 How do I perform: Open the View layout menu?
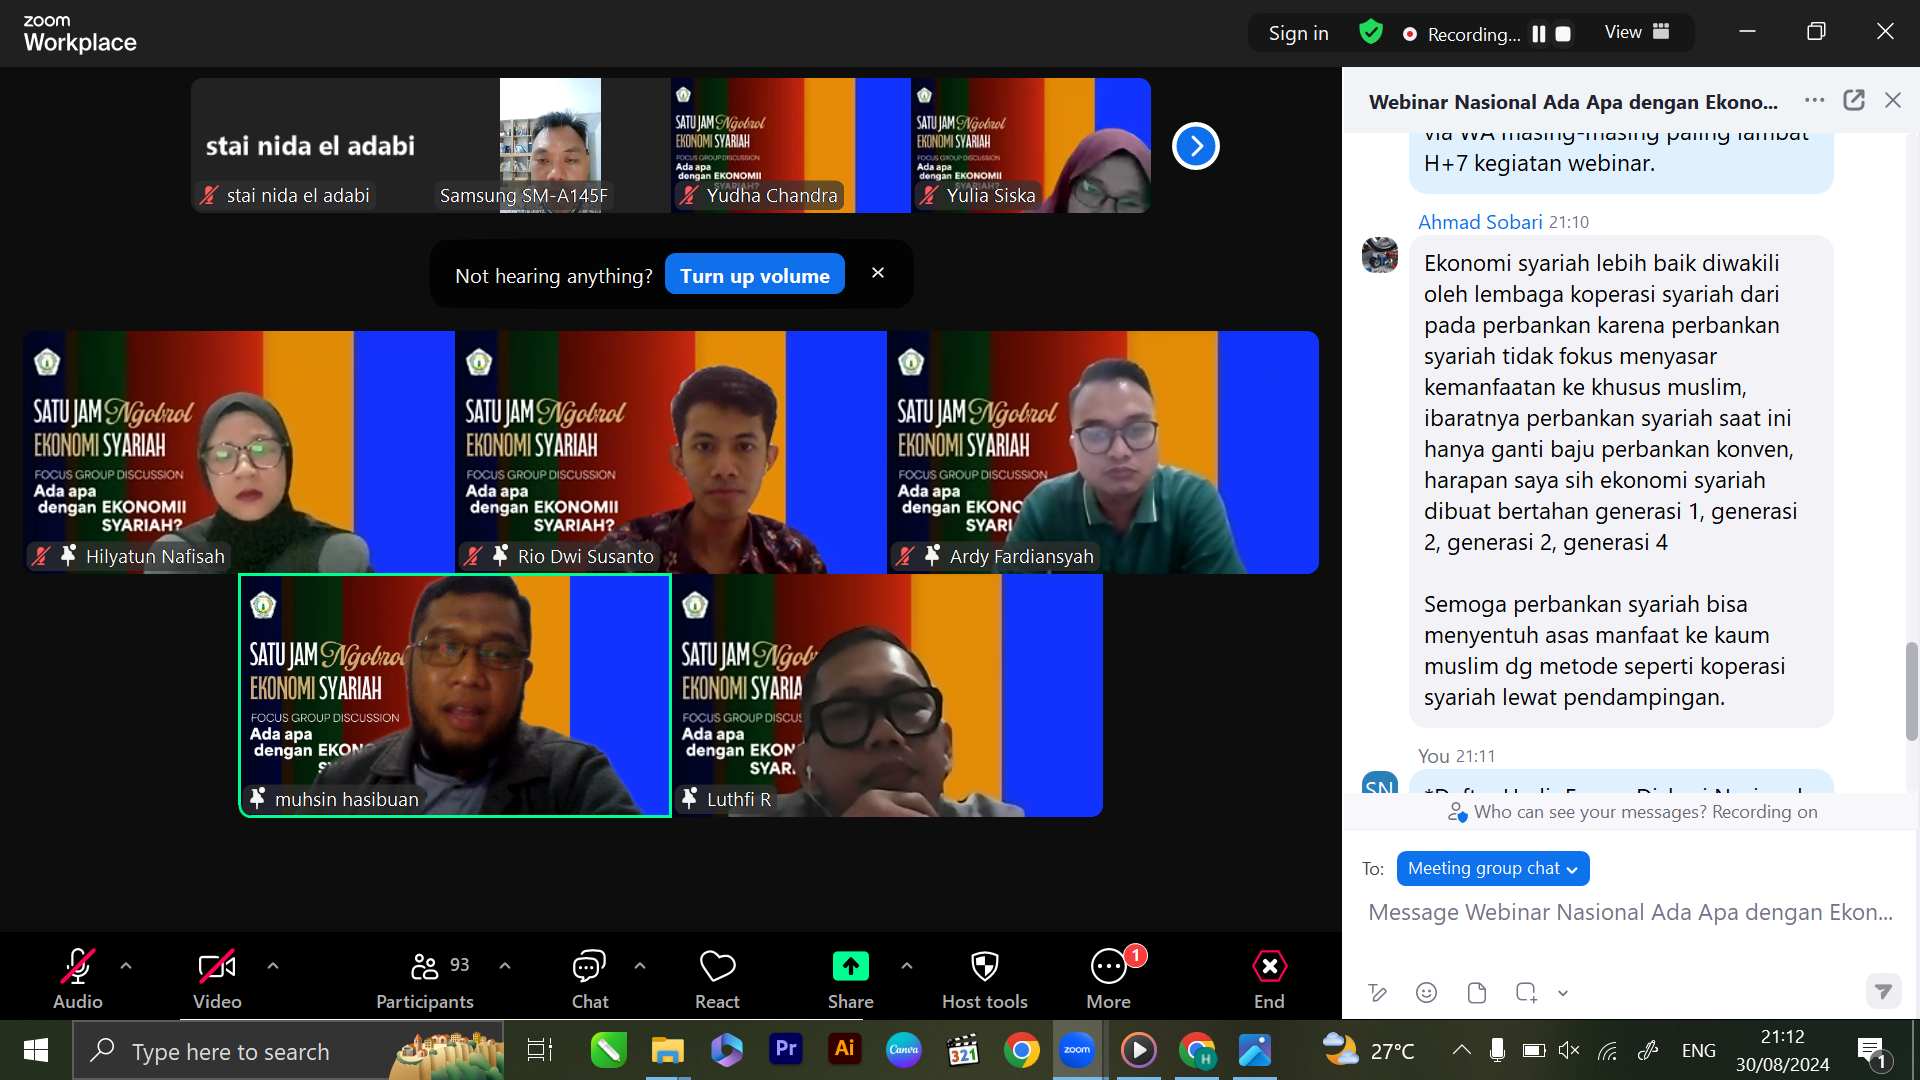click(x=1637, y=32)
